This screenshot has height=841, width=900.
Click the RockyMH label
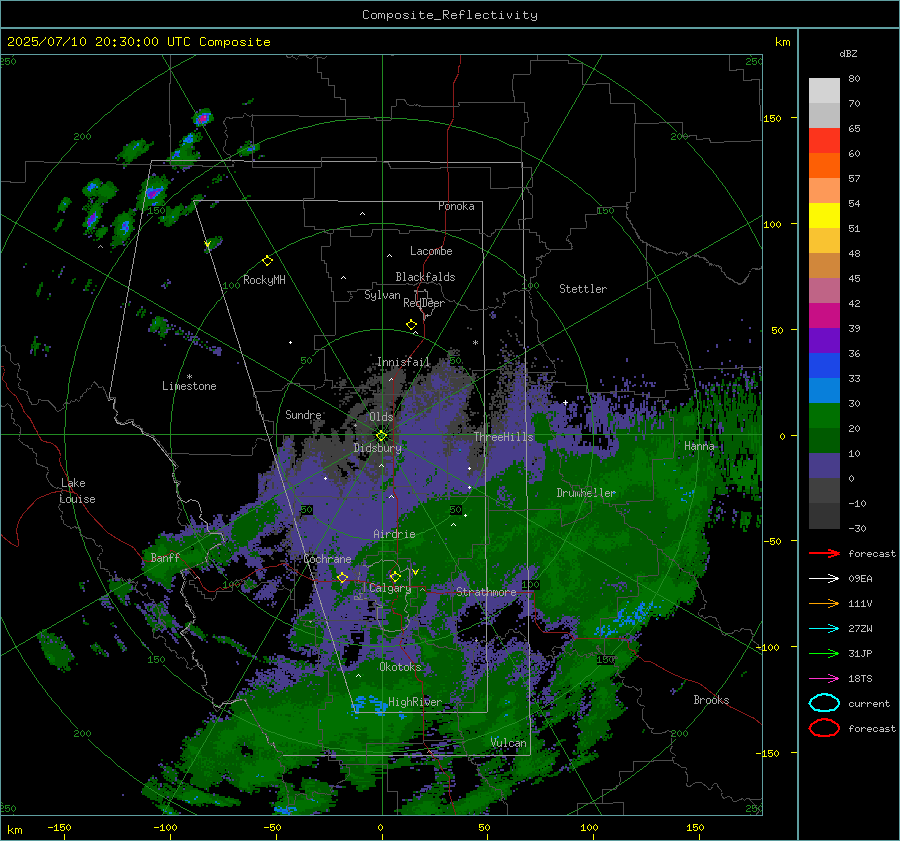coord(264,280)
